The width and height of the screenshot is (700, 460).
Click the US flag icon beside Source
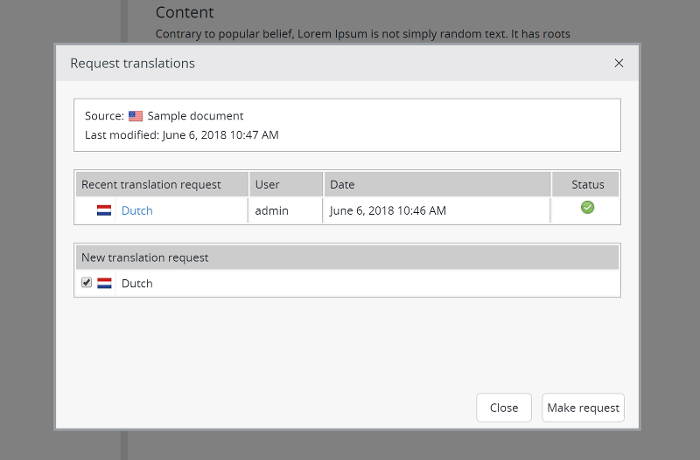[136, 116]
